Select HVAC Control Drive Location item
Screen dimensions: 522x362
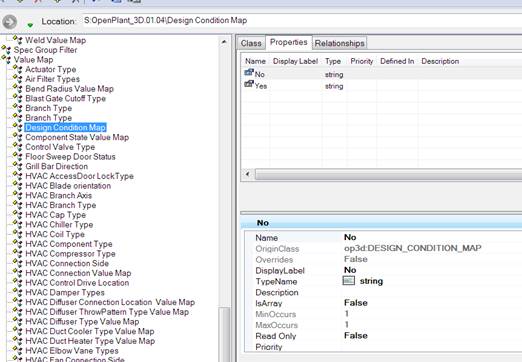pos(77,283)
